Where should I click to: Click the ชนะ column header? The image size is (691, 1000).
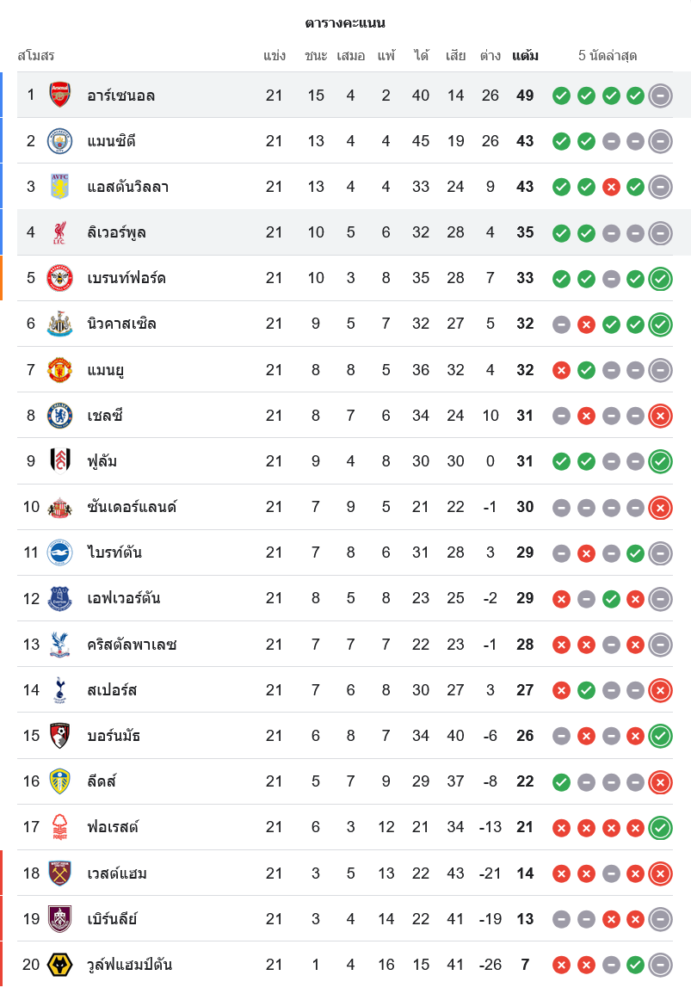coord(316,56)
